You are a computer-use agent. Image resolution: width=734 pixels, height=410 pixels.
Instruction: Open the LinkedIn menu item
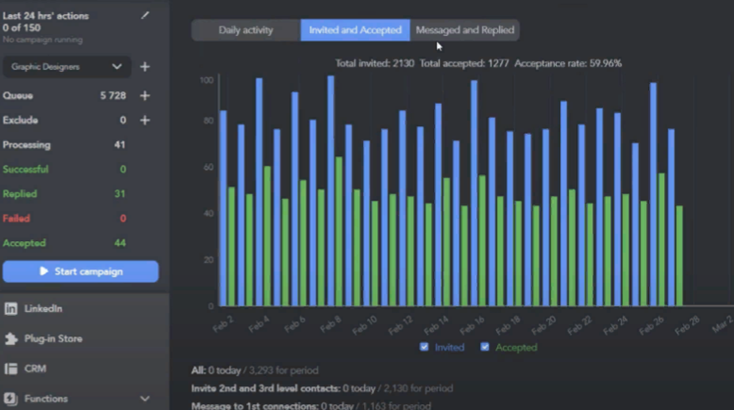pos(43,308)
